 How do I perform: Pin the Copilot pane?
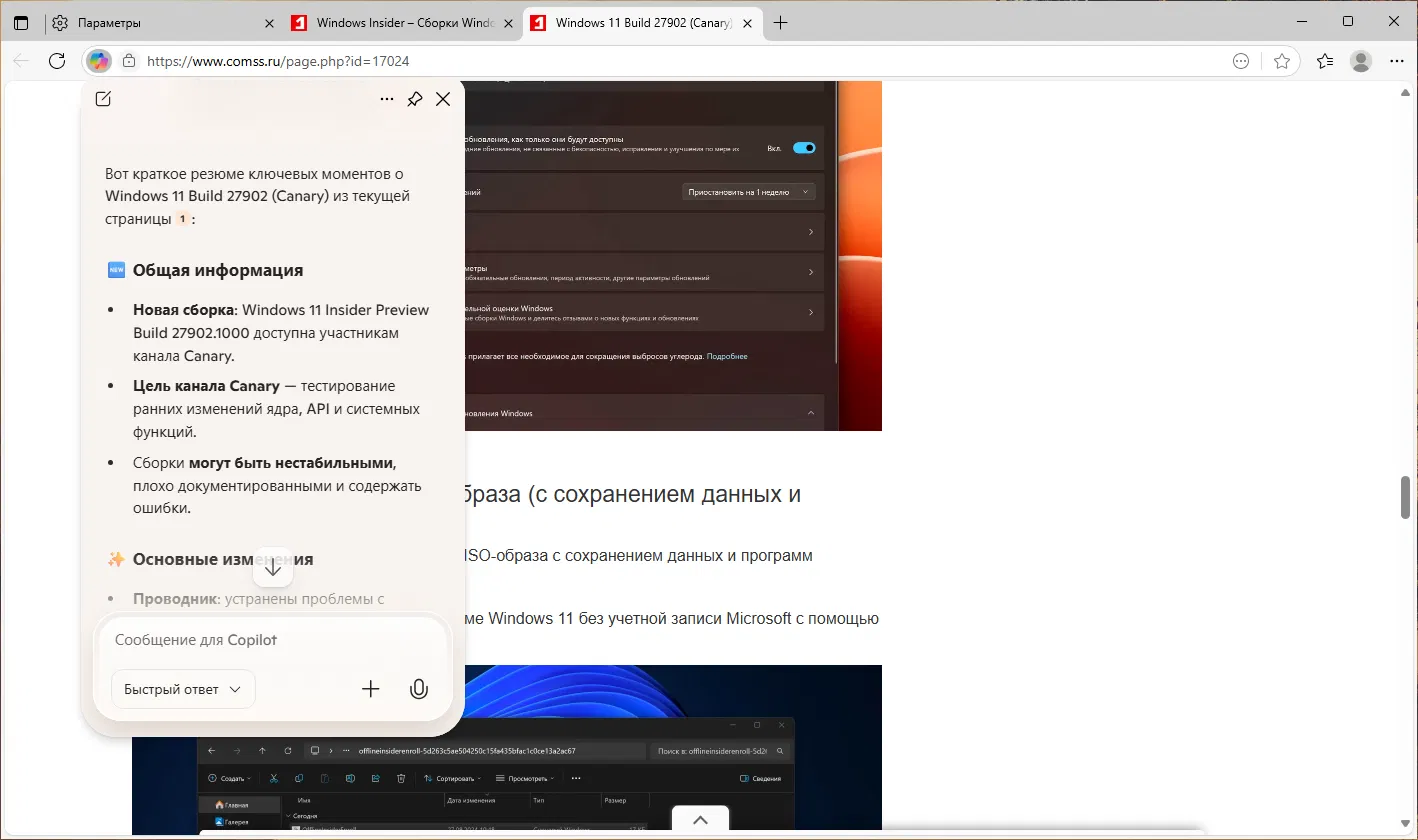tap(415, 99)
